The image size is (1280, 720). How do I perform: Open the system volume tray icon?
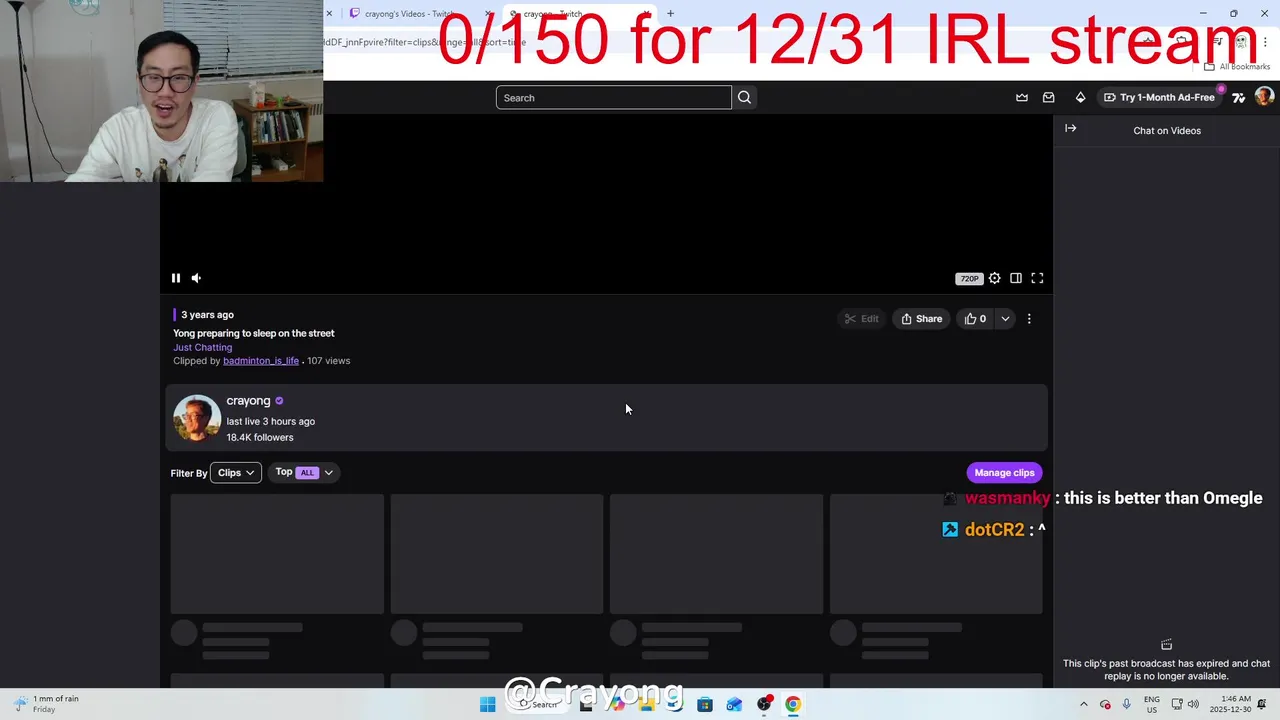point(1193,704)
